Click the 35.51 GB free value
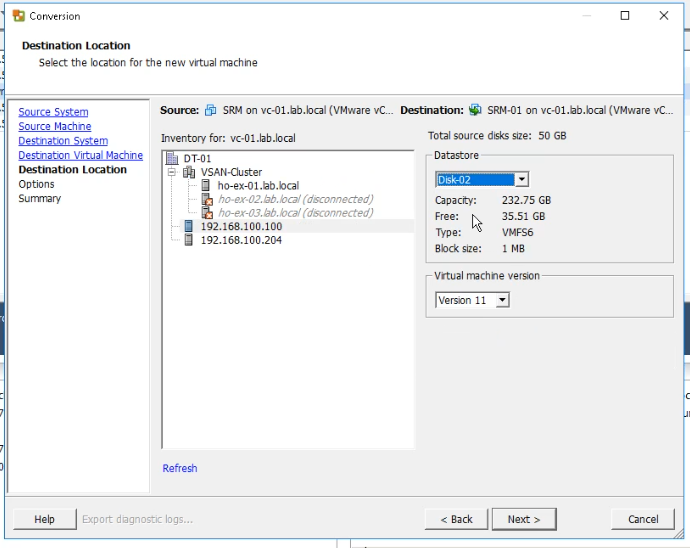 coord(523,216)
